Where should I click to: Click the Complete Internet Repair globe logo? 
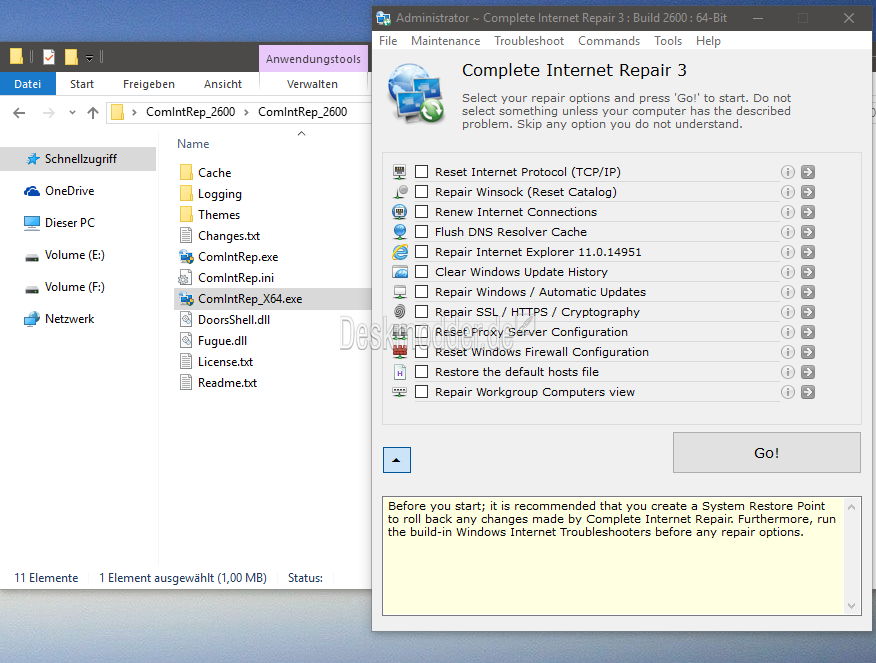(416, 93)
